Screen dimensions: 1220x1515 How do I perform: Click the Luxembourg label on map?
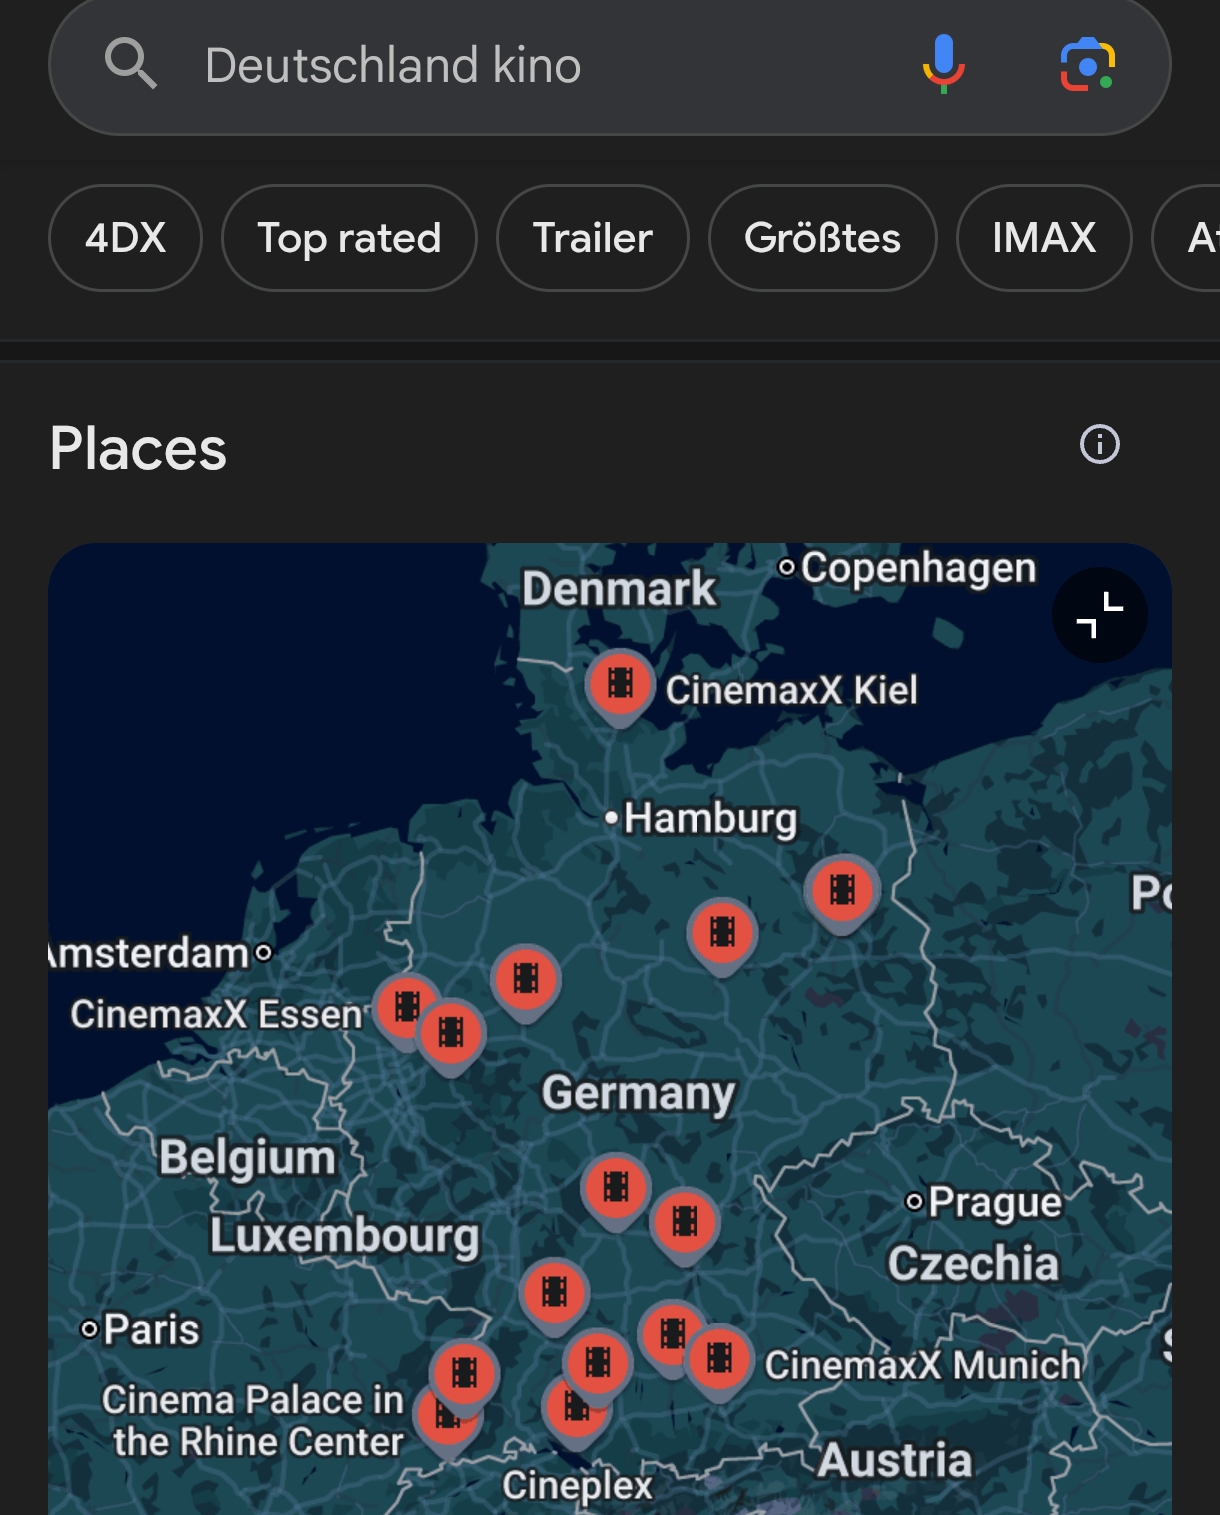coord(345,1236)
